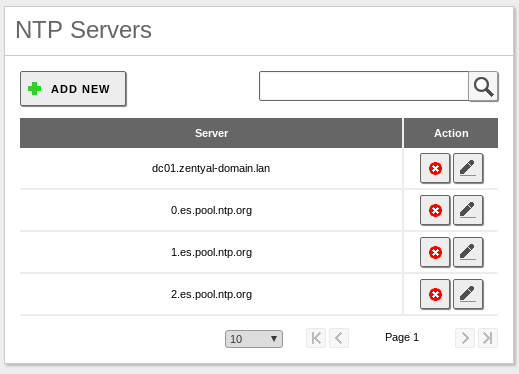
Task: Edit the 1.es.pool.ntp.org entry
Action: (468, 252)
